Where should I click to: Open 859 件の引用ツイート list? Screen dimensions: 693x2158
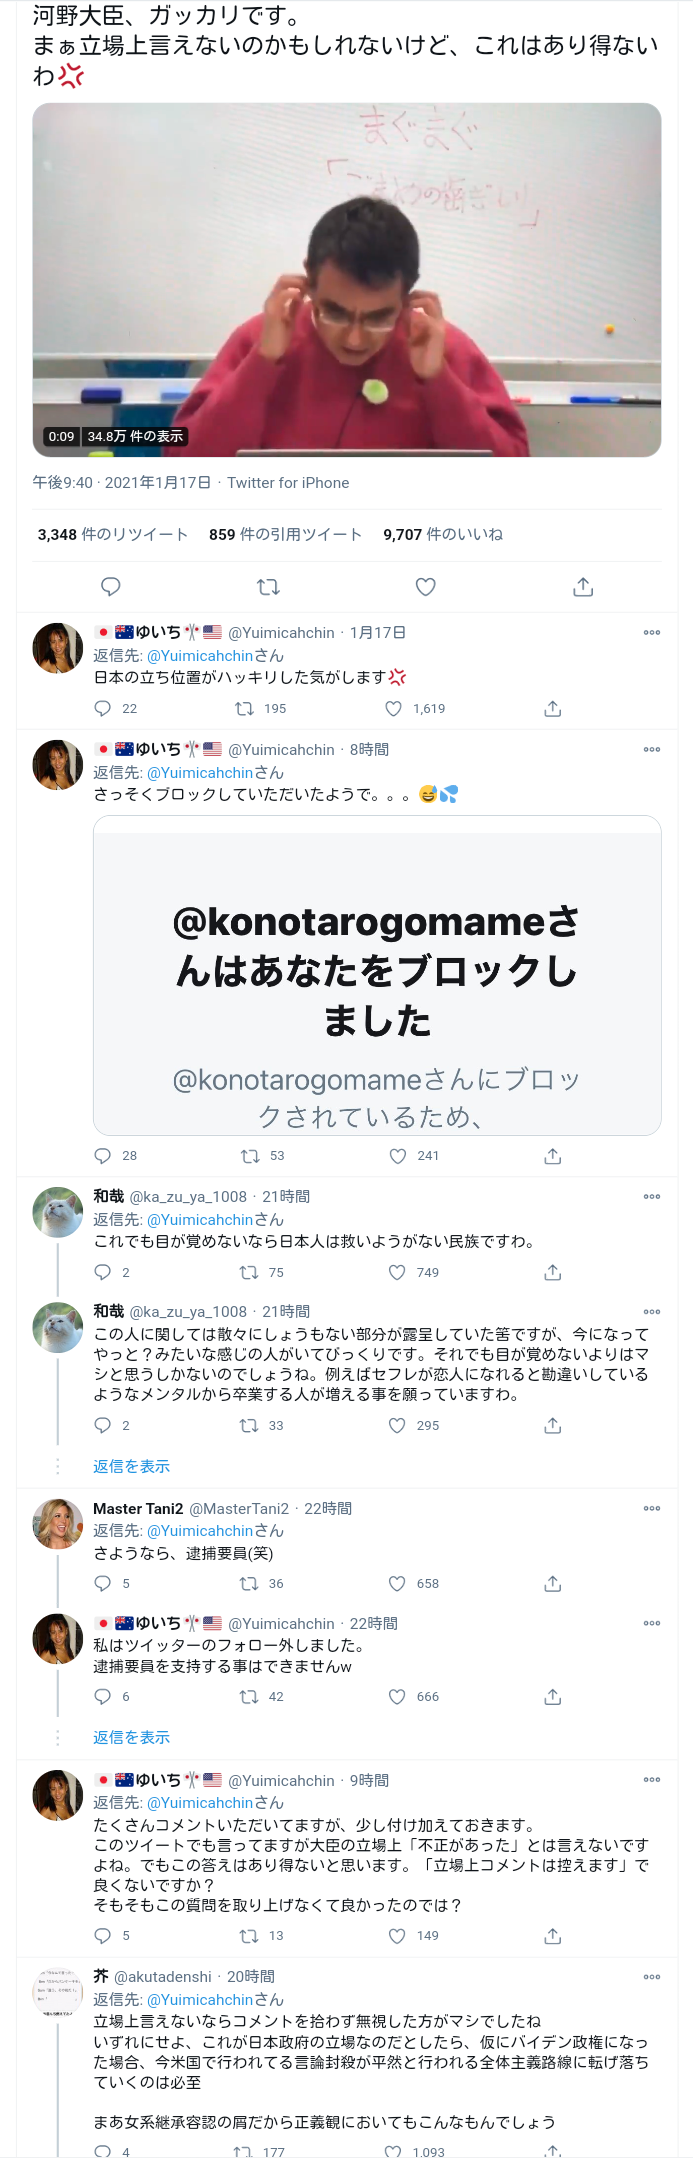click(285, 535)
